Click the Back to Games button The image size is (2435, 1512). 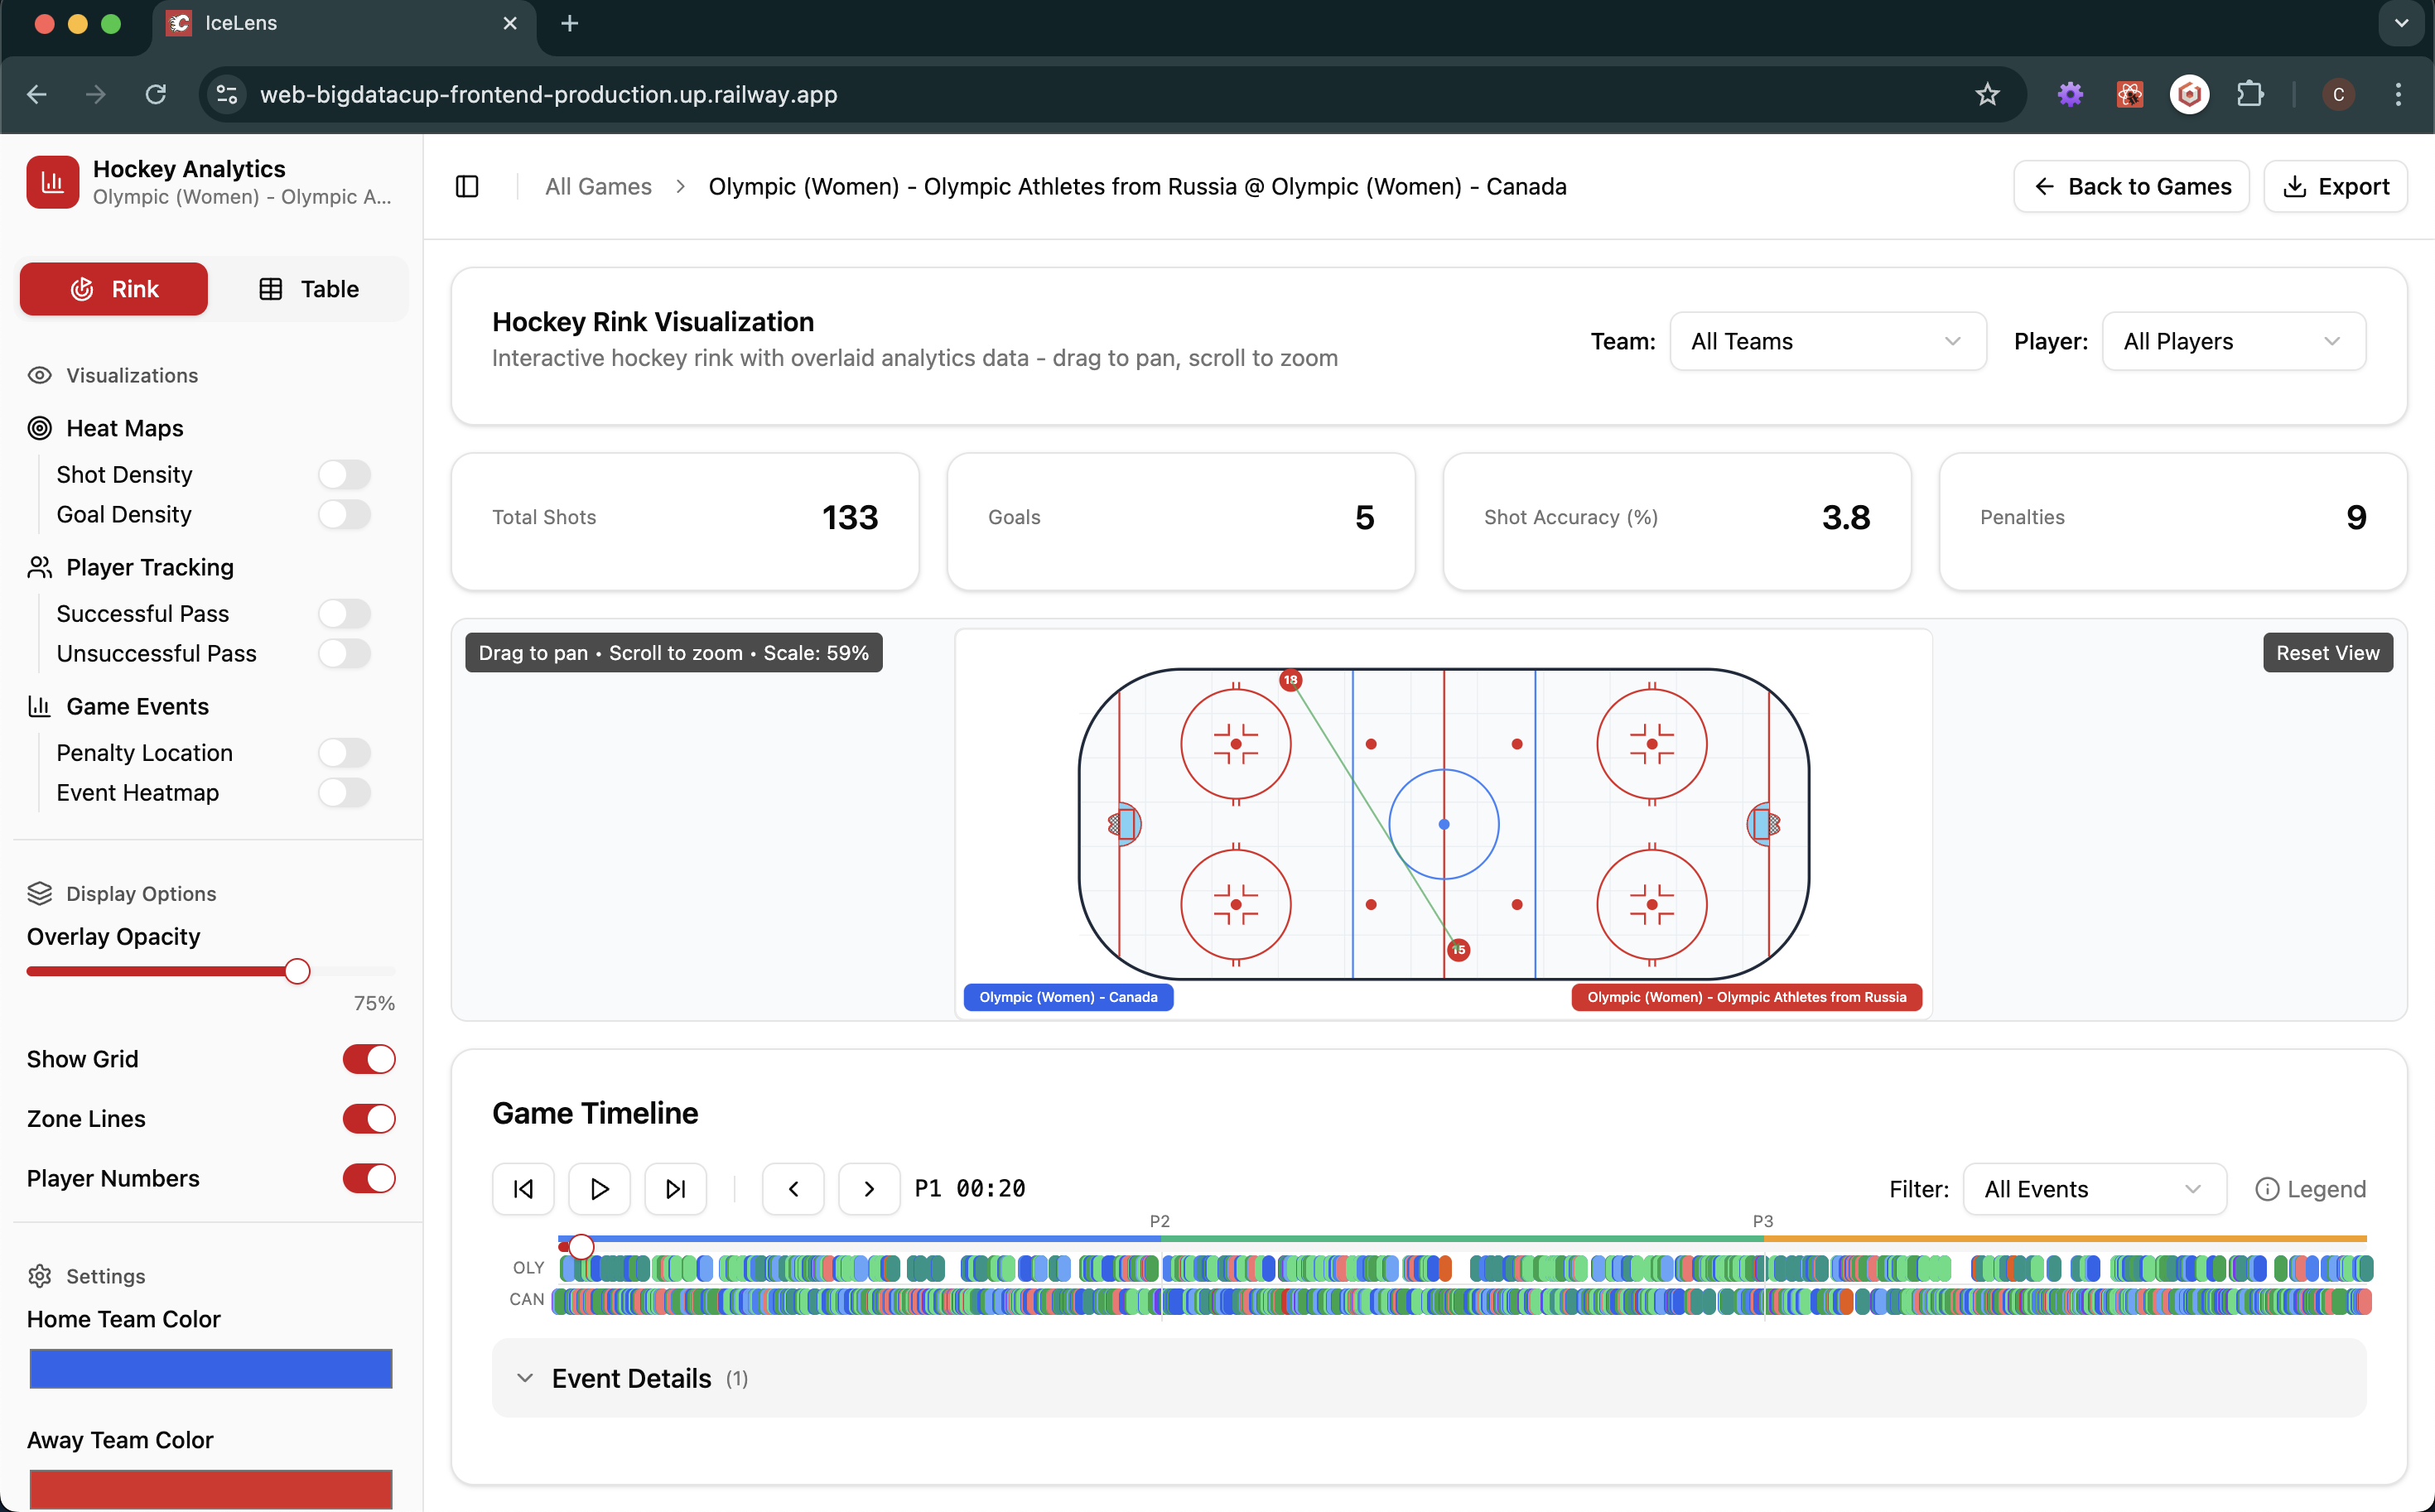pyautogui.click(x=2131, y=186)
